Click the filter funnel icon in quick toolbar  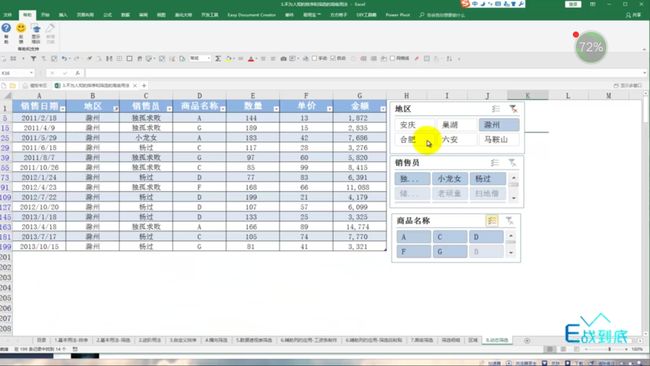pyautogui.click(x=34, y=59)
